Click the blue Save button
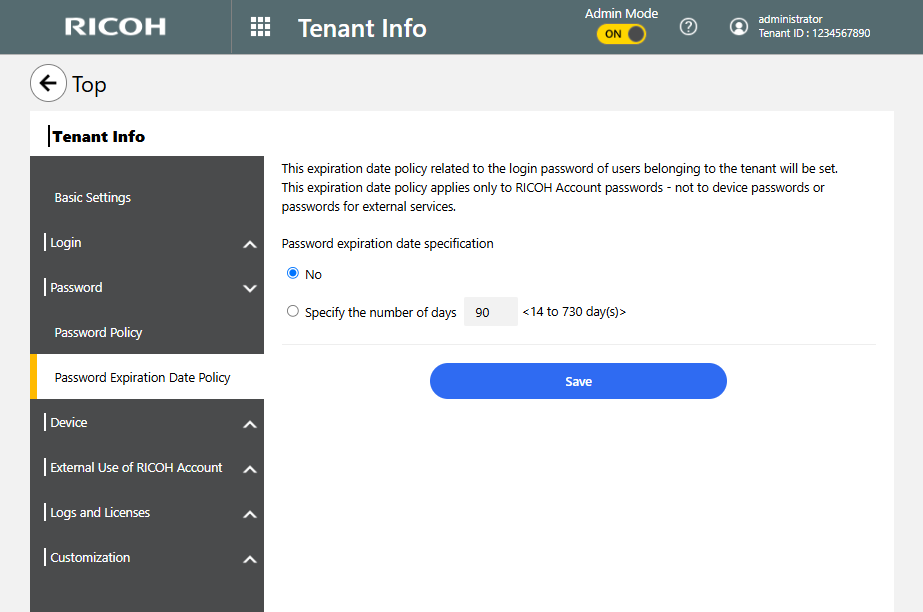Image resolution: width=923 pixels, height=612 pixels. tap(578, 381)
